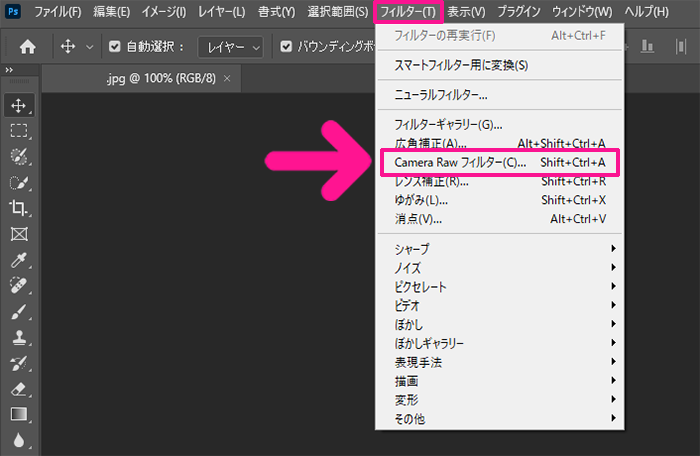Viewport: 700px width, 456px height.
Task: Select the Frame tool
Action: click(18, 234)
